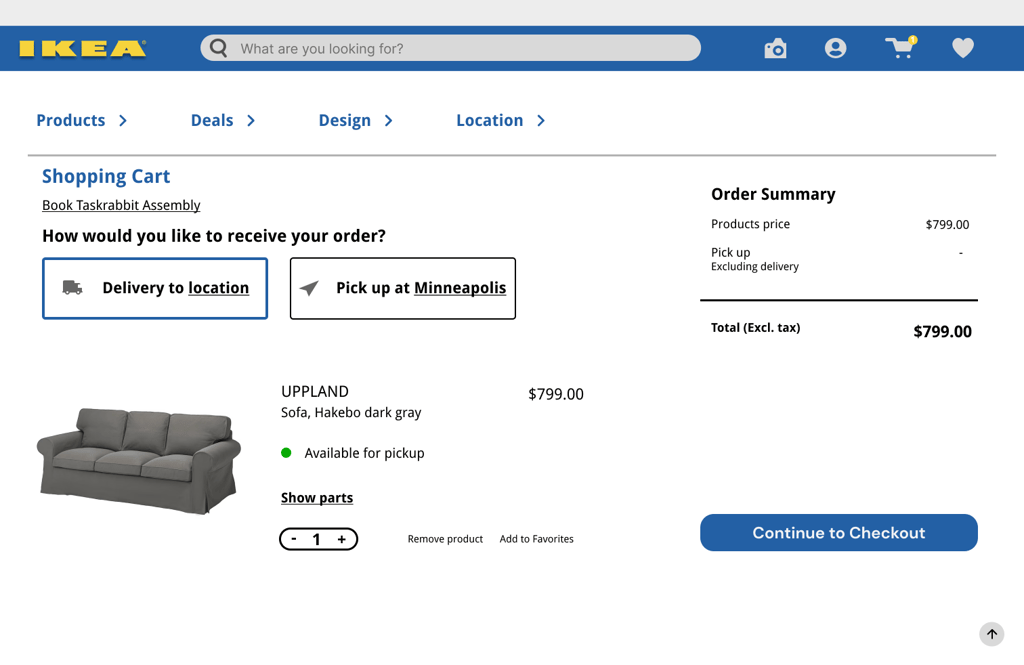1024x665 pixels.
Task: Click the Shopping Cart heading
Action: [x=106, y=176]
